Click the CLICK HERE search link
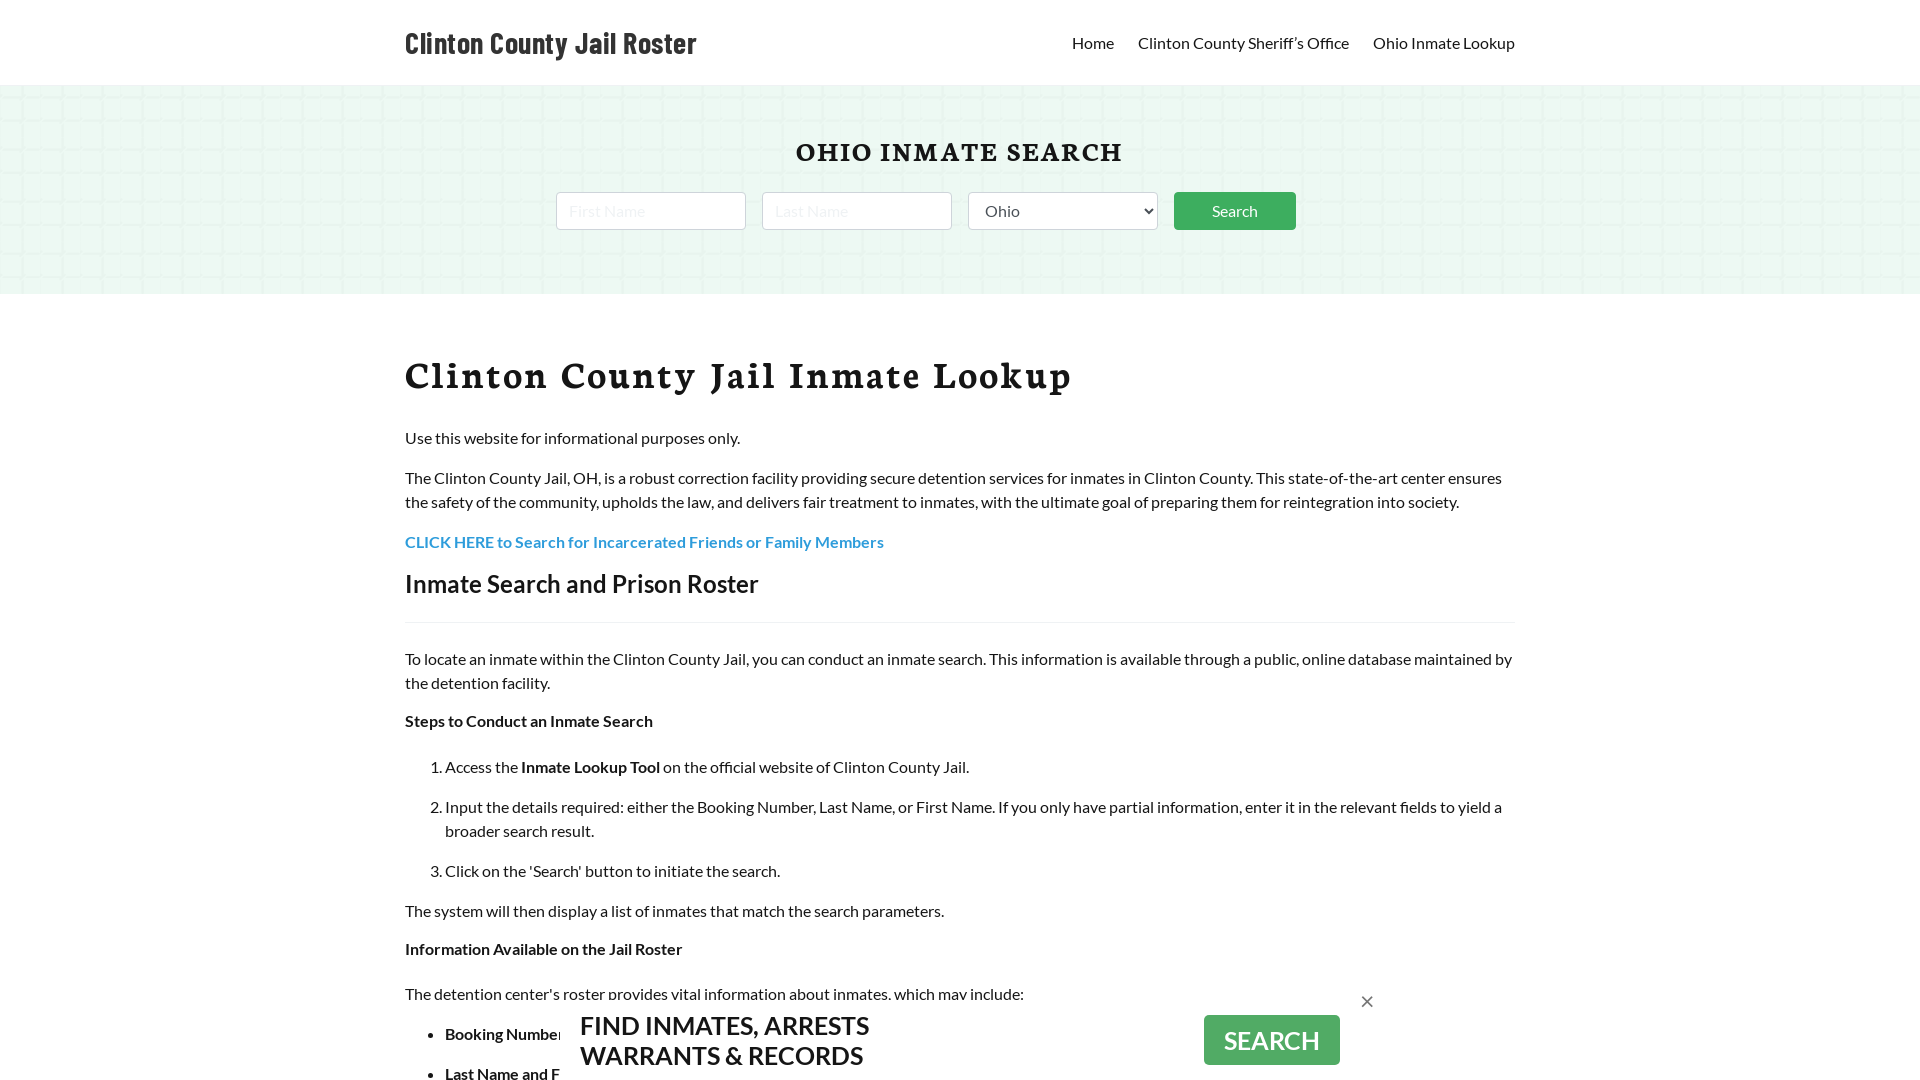The width and height of the screenshot is (1920, 1080). [x=644, y=542]
